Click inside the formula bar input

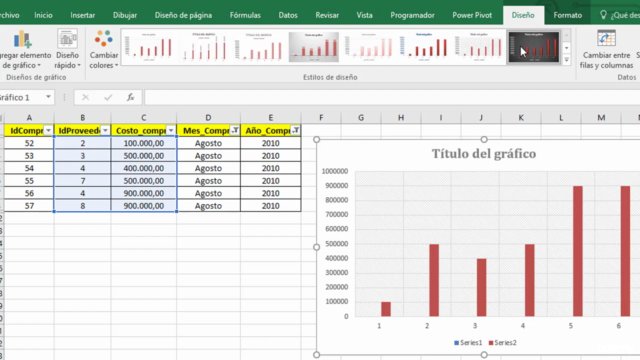[392, 97]
